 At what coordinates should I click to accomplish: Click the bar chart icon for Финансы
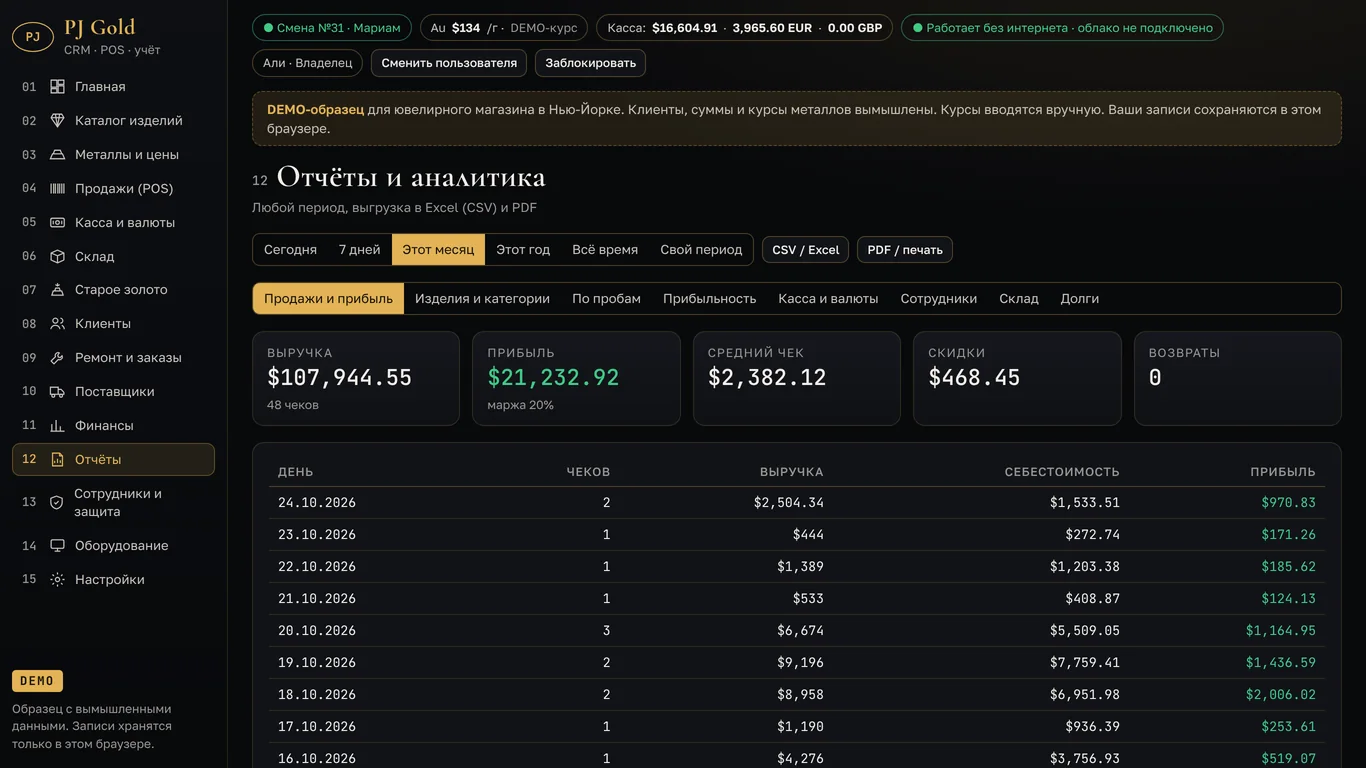(x=57, y=426)
